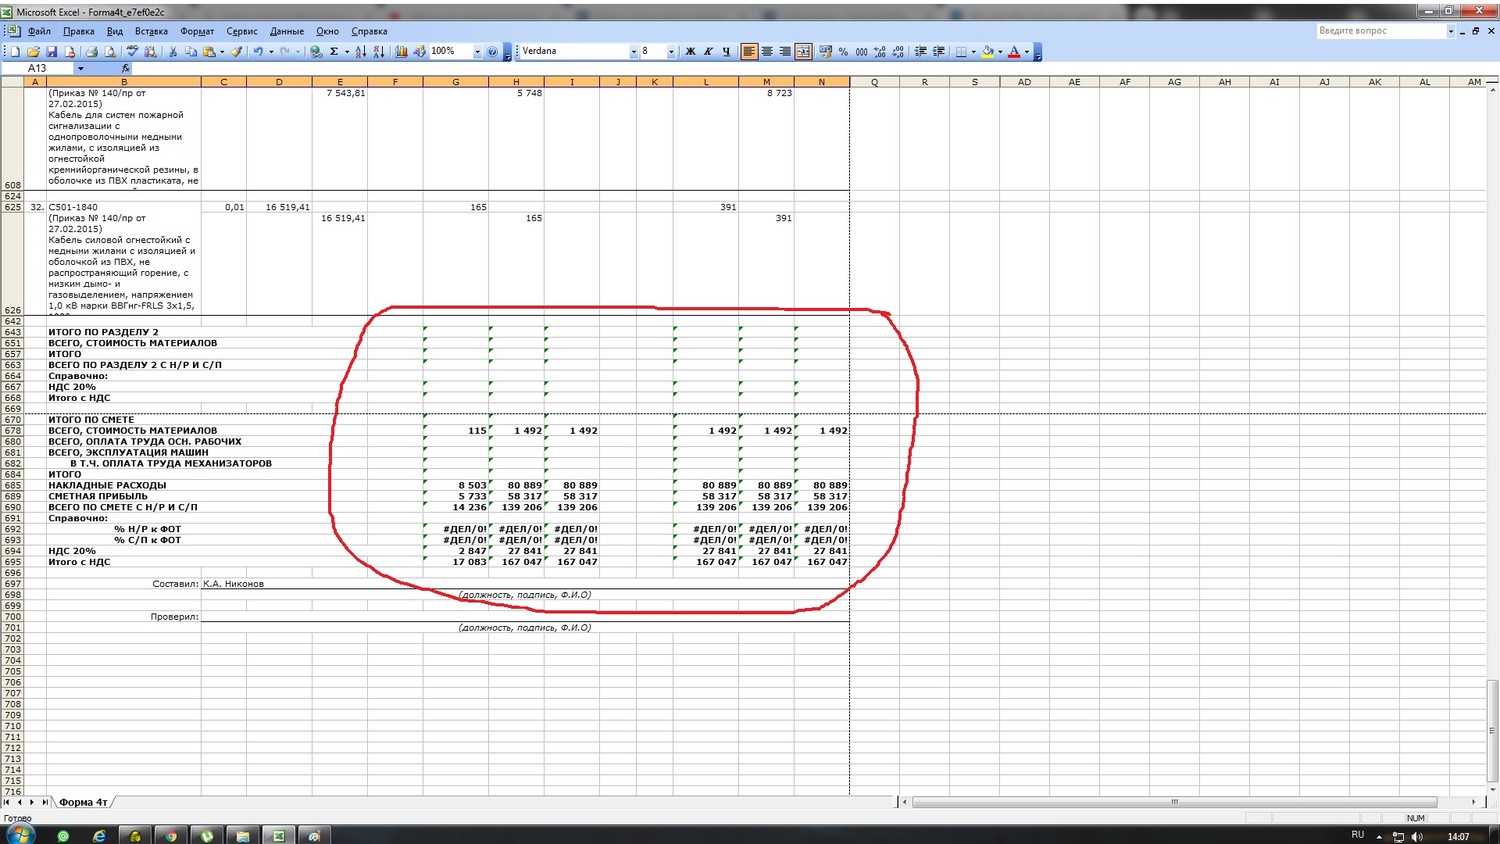Image resolution: width=1500 pixels, height=844 pixels.
Task: Click the help question input field
Action: [1380, 31]
